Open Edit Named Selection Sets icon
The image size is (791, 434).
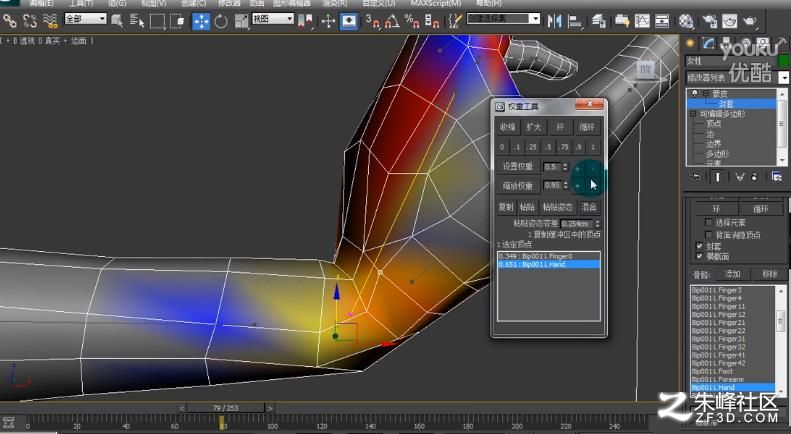tap(456, 21)
